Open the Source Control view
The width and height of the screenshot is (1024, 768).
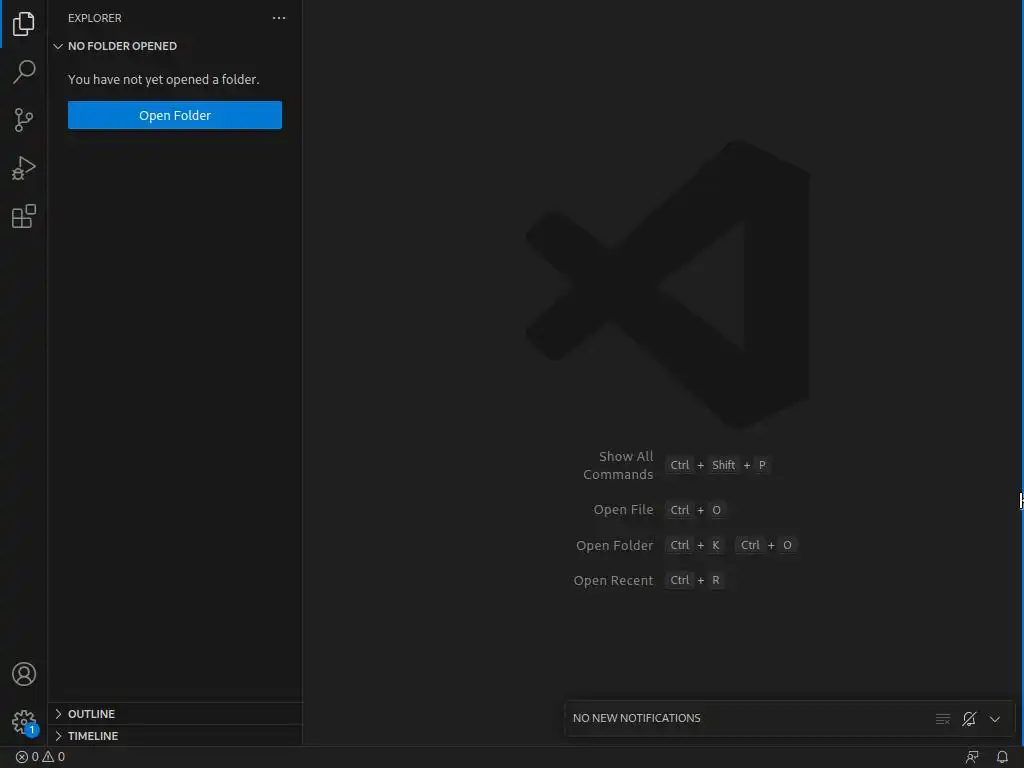point(24,120)
